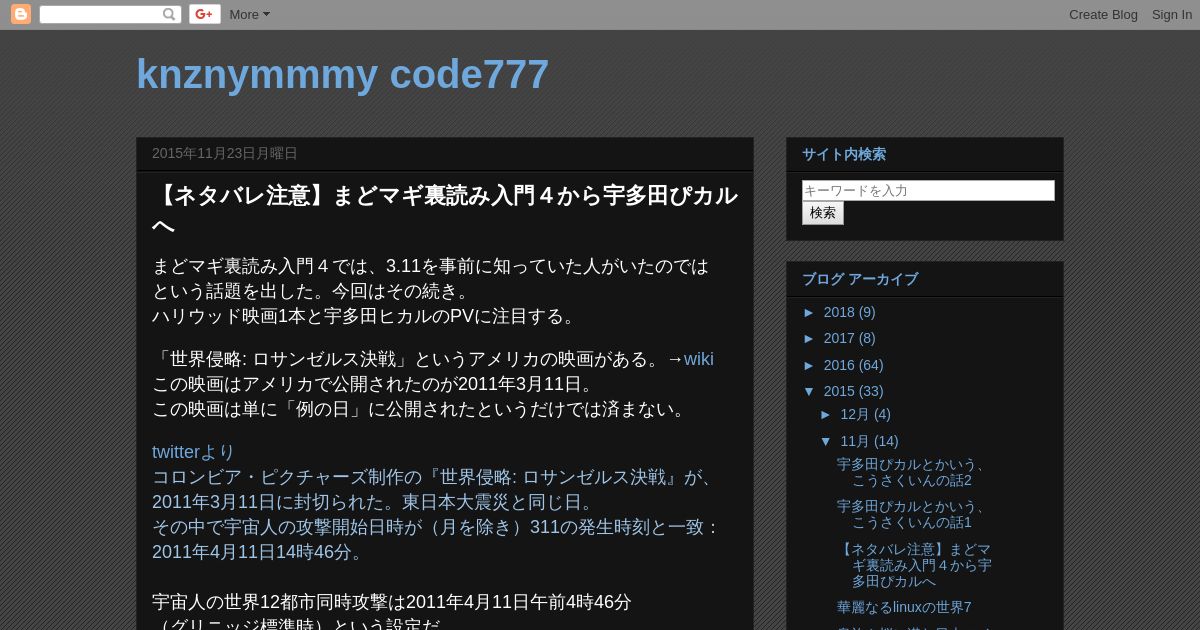This screenshot has height=630, width=1200.
Task: Expand the 2017 archive arrow
Action: 810,338
